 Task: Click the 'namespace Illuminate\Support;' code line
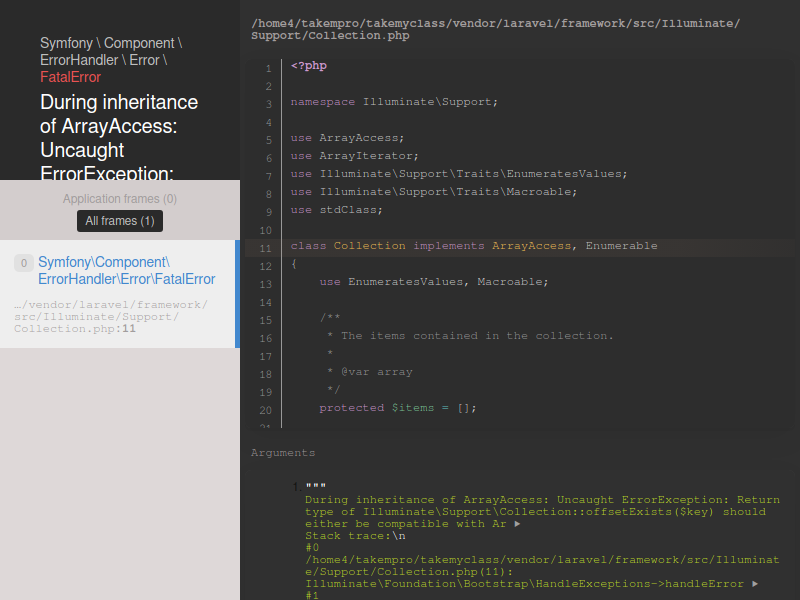tap(394, 102)
